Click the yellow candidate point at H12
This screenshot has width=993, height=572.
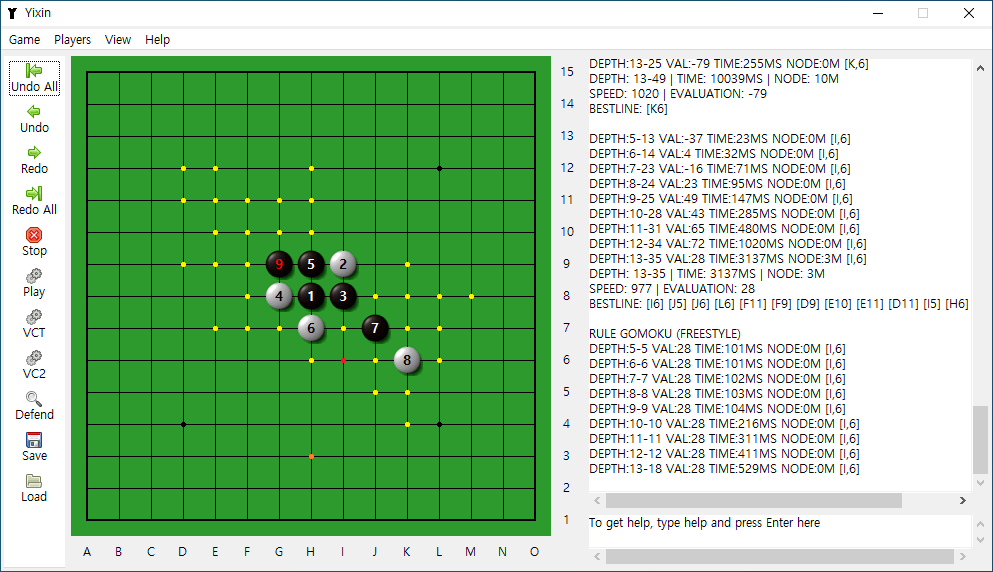(x=311, y=168)
